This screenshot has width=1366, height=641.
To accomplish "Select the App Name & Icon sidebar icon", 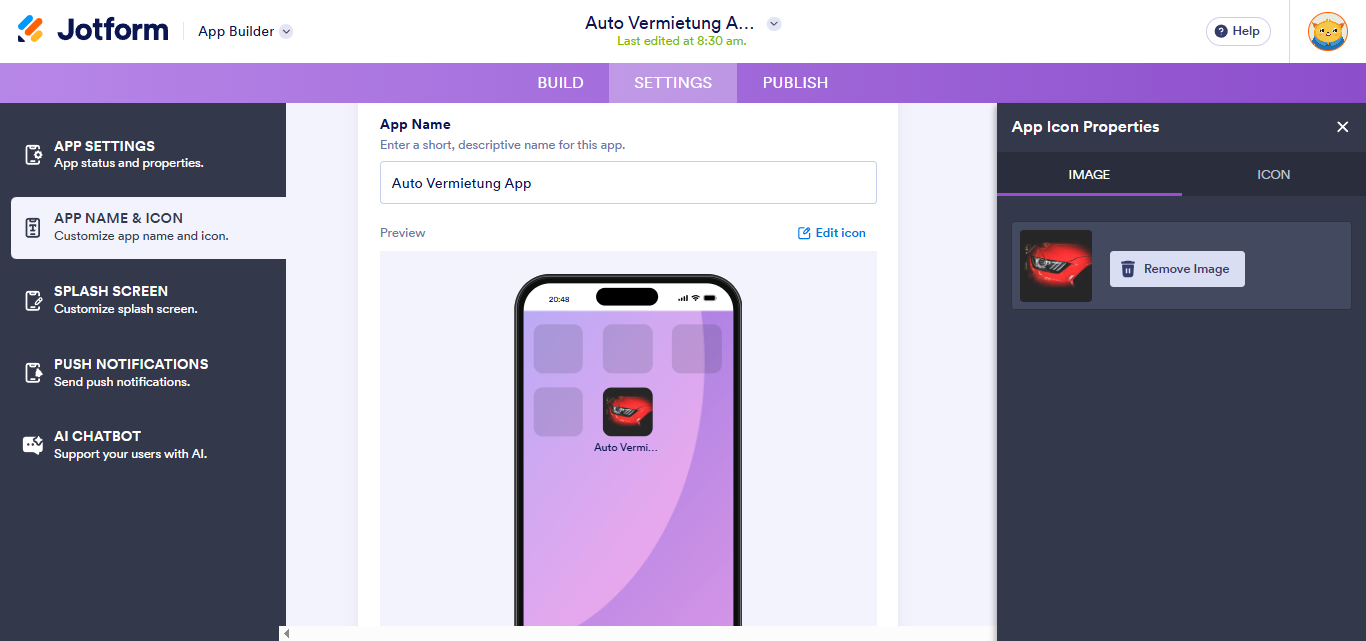I will (x=33, y=228).
